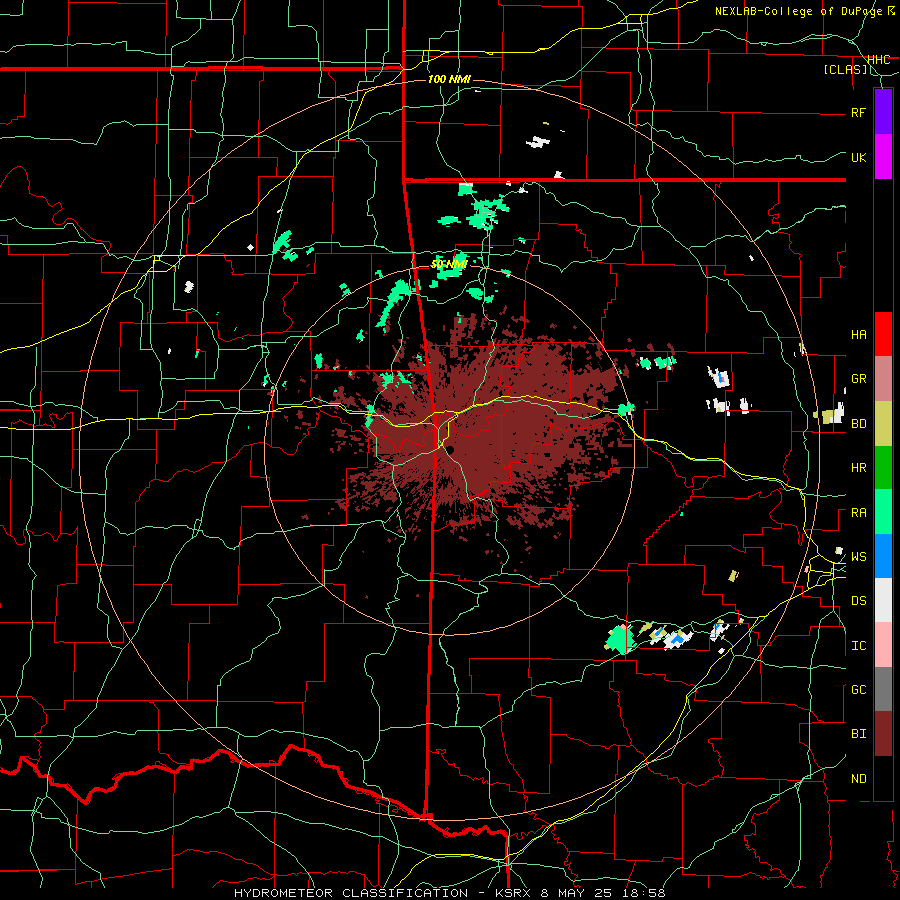The width and height of the screenshot is (900, 900).
Task: Select the RA light green swatch
Action: click(883, 512)
